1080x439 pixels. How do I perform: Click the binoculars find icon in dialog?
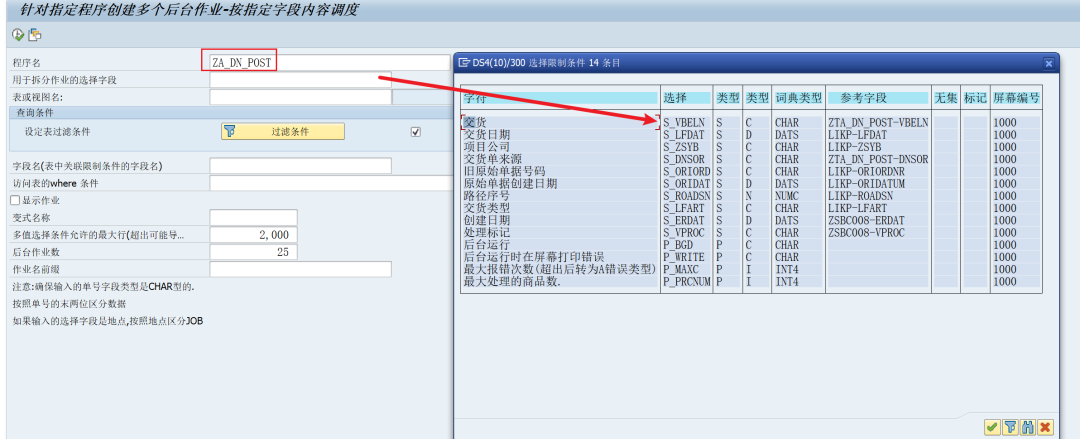tap(1028, 427)
